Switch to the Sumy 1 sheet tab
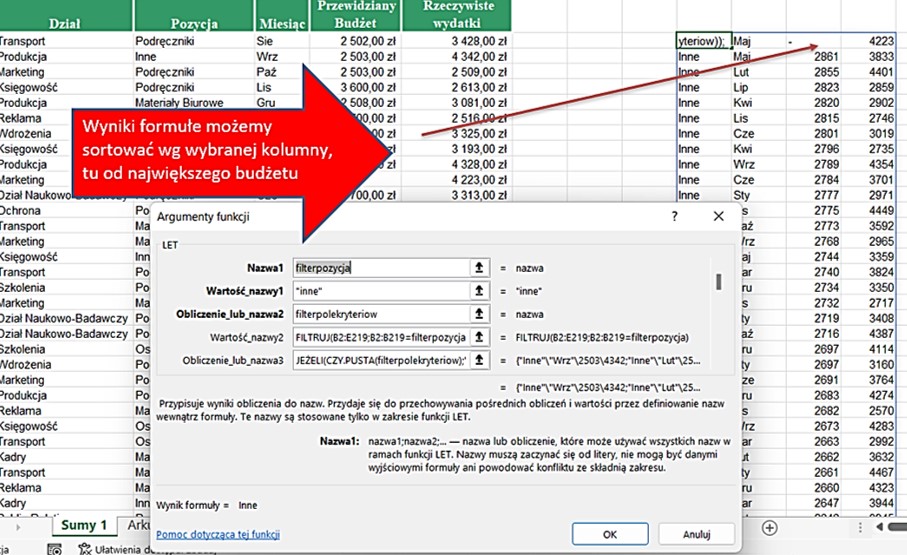This screenshot has width=907, height=555. tap(84, 525)
